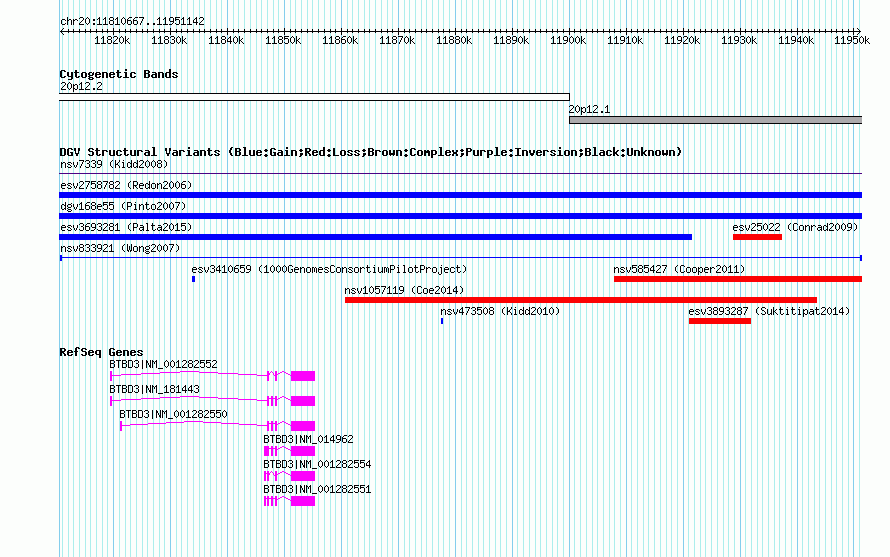Click the 20p12.2 band label
This screenshot has height=557, width=890.
81,86
